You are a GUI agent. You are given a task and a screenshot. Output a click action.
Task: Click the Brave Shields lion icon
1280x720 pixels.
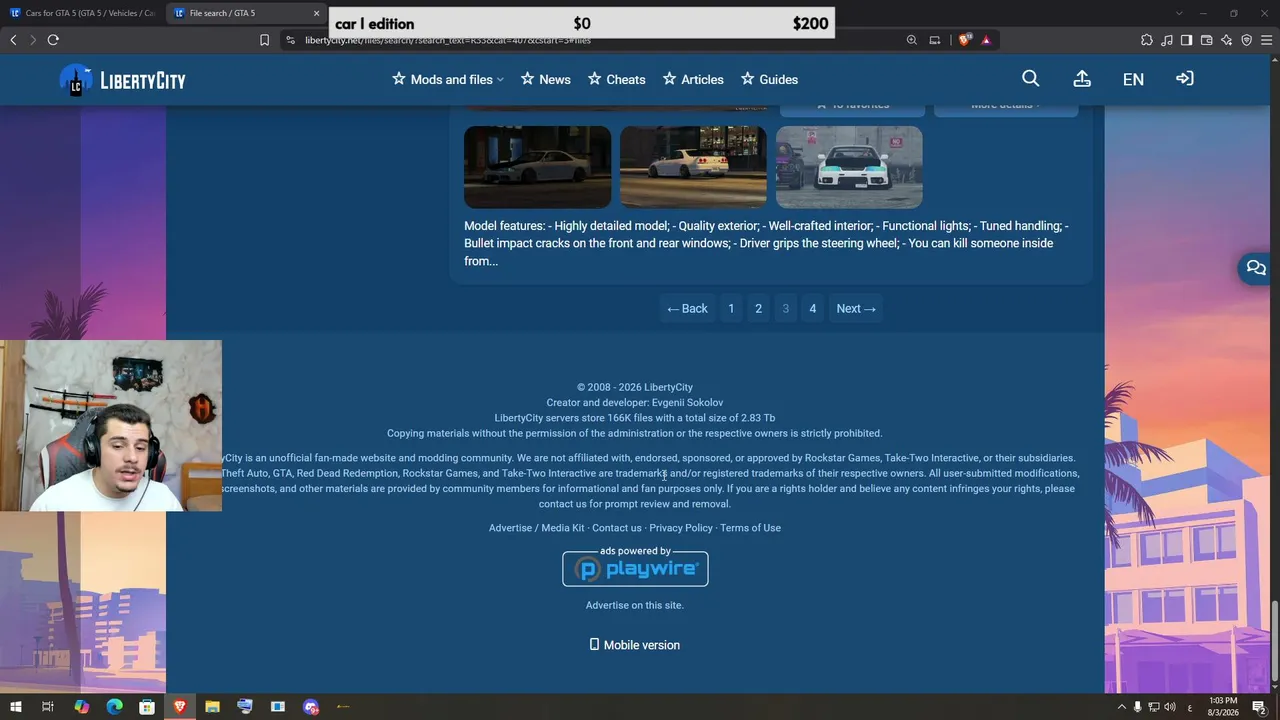[965, 40]
